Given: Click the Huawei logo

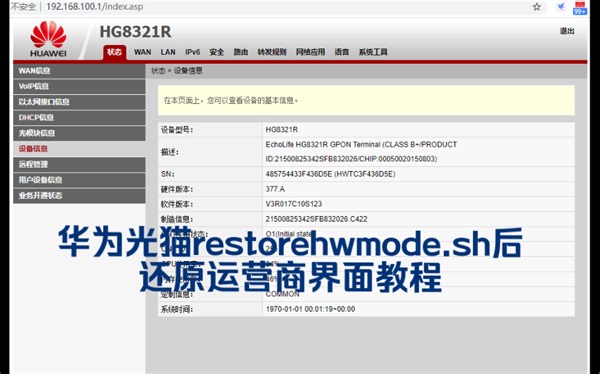Looking at the screenshot, I should [48, 39].
